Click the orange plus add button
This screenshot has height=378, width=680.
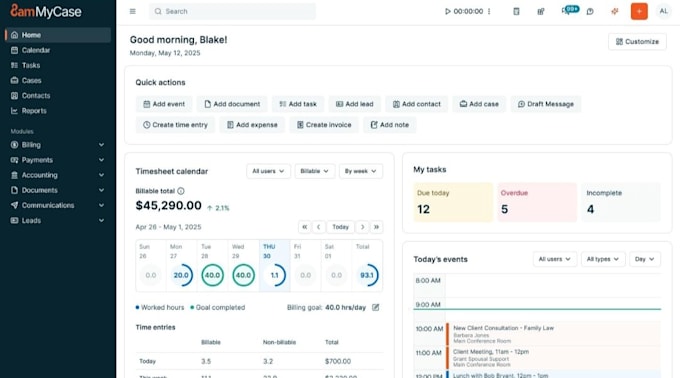639,11
